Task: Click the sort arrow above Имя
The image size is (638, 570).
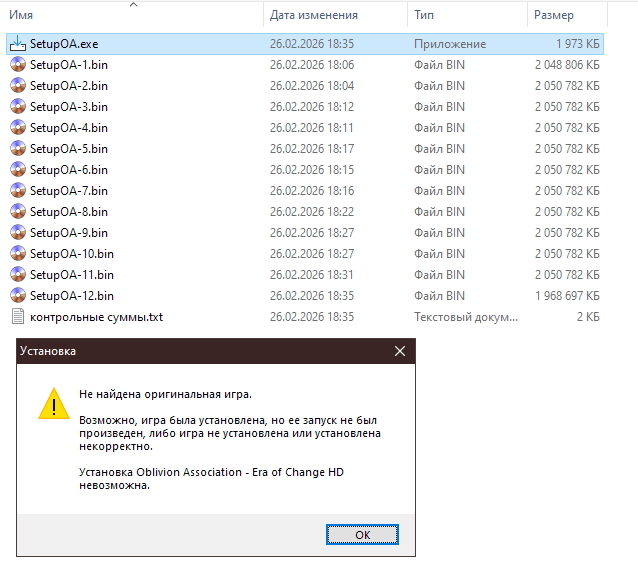Action: [x=133, y=4]
